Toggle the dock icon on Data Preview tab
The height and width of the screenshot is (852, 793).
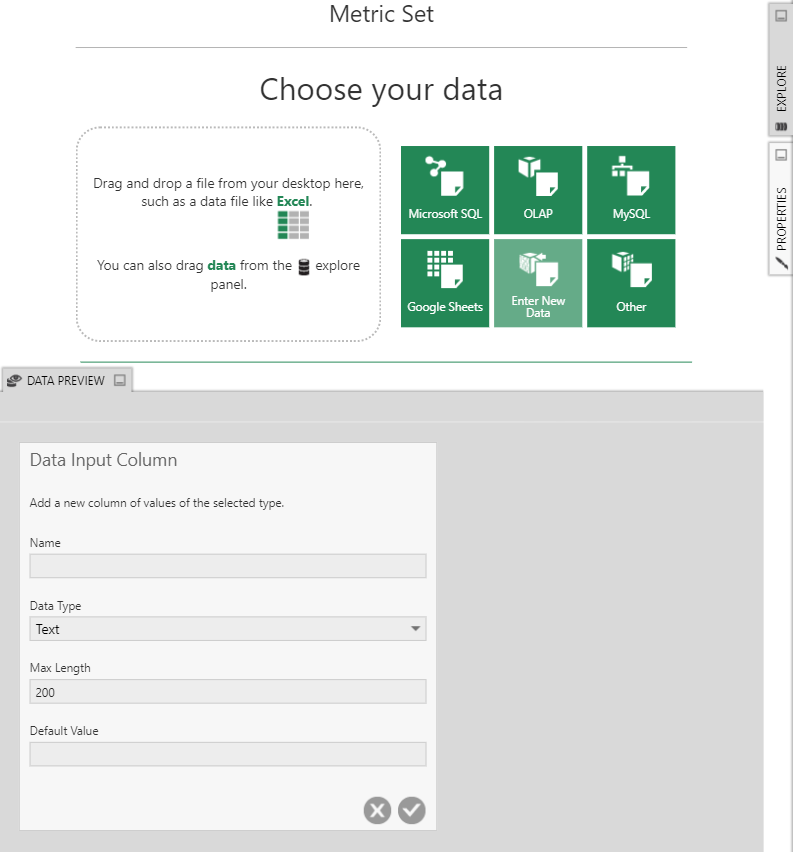[x=120, y=380]
